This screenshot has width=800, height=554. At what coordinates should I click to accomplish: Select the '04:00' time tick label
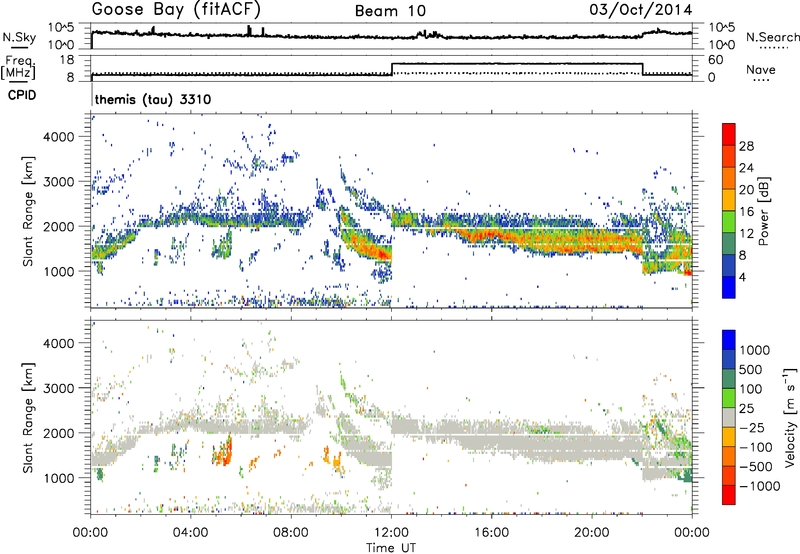191,532
